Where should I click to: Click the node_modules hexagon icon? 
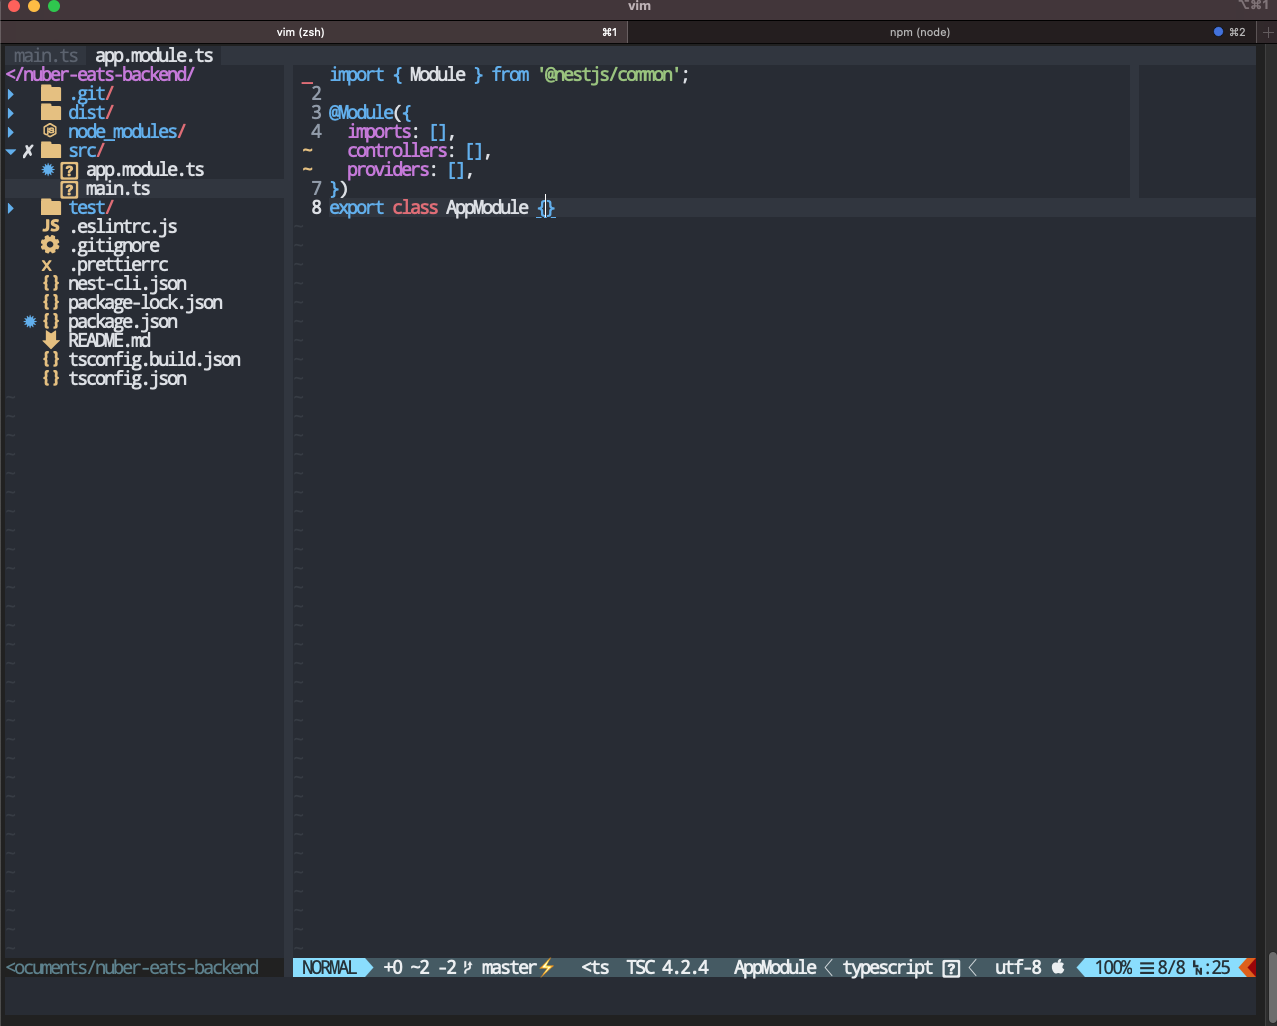click(x=50, y=131)
